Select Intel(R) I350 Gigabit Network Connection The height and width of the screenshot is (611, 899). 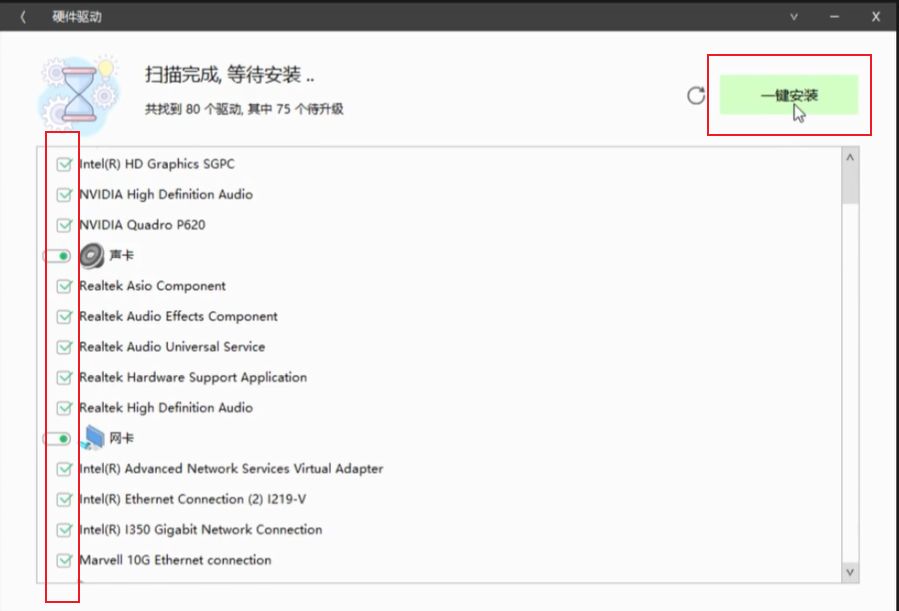[x=200, y=530]
